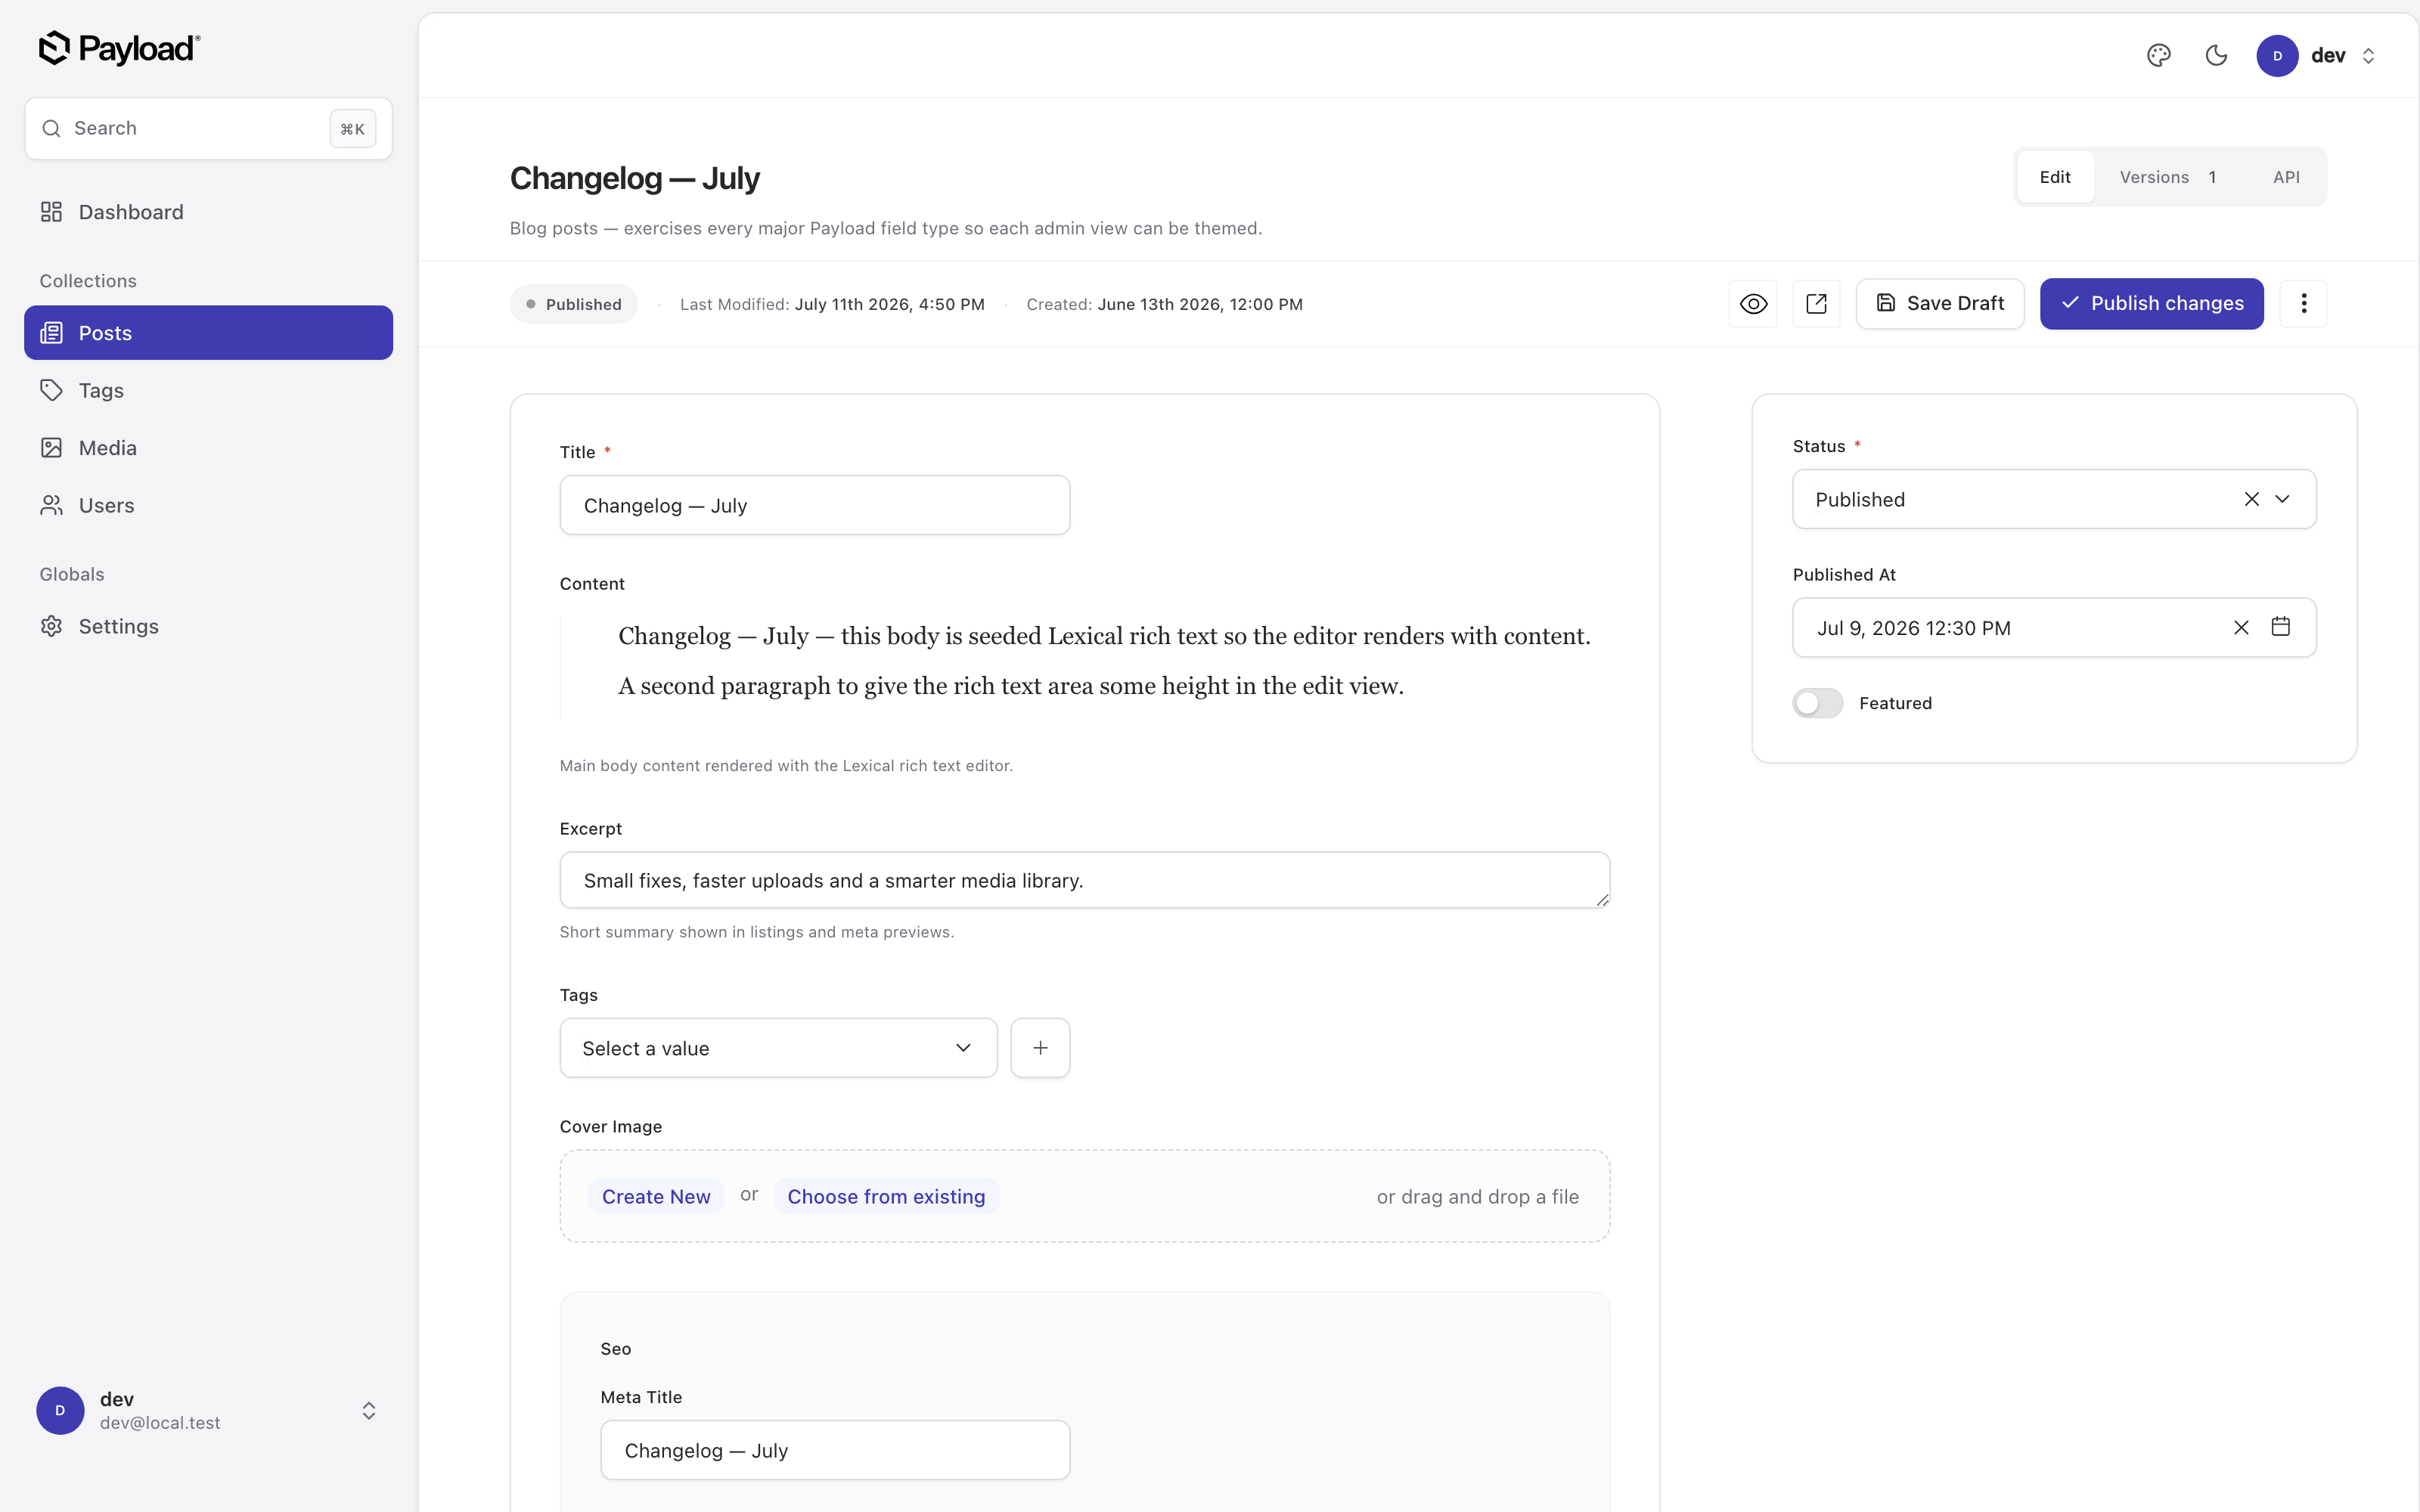Viewport: 2420px width, 1512px height.
Task: Open the three-dot more actions menu
Action: pos(2303,304)
